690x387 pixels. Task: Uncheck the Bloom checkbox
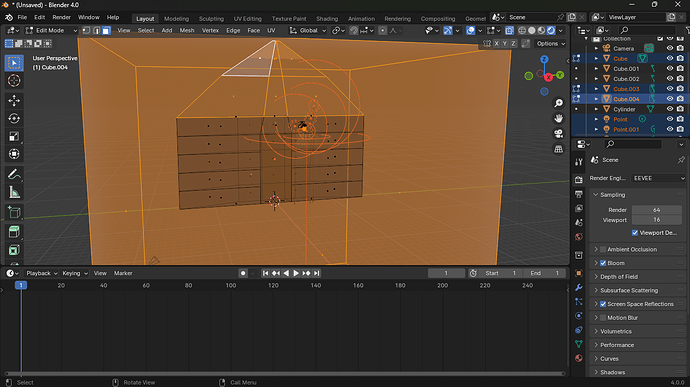pos(603,263)
